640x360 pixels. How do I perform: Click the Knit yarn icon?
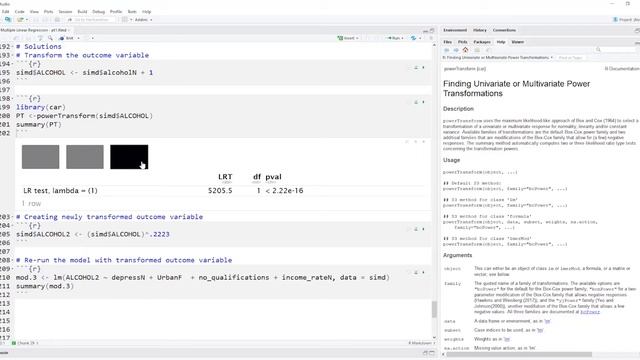[x=62, y=38]
